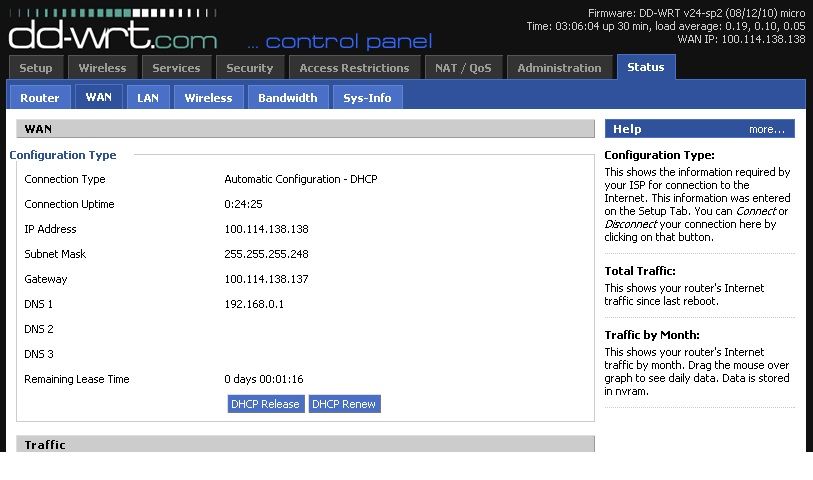The height and width of the screenshot is (480, 813).
Task: Click the DNS 3 label
Action: tap(39, 354)
